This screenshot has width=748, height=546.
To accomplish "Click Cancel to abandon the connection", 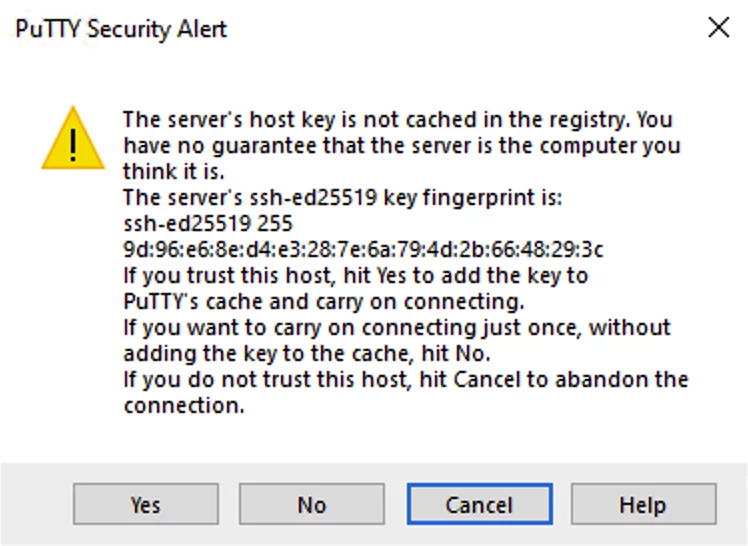I will click(x=479, y=504).
